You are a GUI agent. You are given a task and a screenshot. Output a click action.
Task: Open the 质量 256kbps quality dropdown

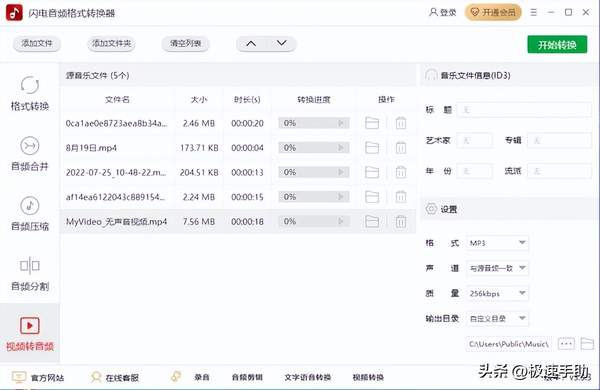[497, 294]
